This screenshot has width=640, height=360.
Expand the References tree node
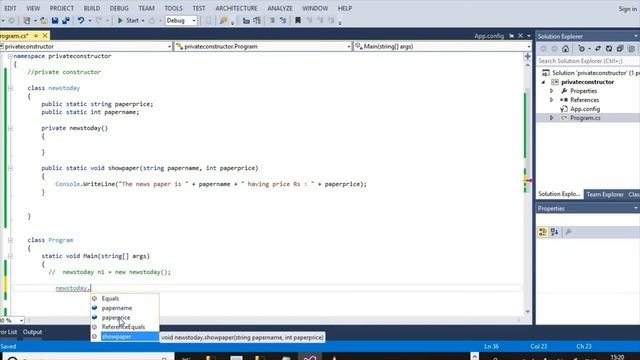pyautogui.click(x=551, y=100)
